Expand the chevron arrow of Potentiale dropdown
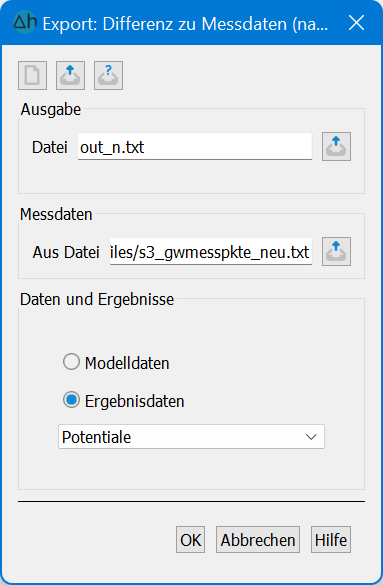Screen dimensions: 383x585 (311, 437)
